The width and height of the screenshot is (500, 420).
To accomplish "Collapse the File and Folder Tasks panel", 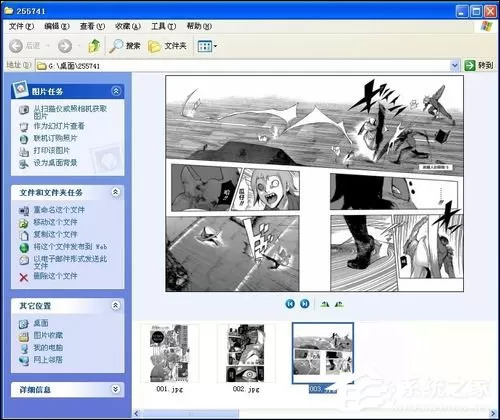I will (116, 192).
